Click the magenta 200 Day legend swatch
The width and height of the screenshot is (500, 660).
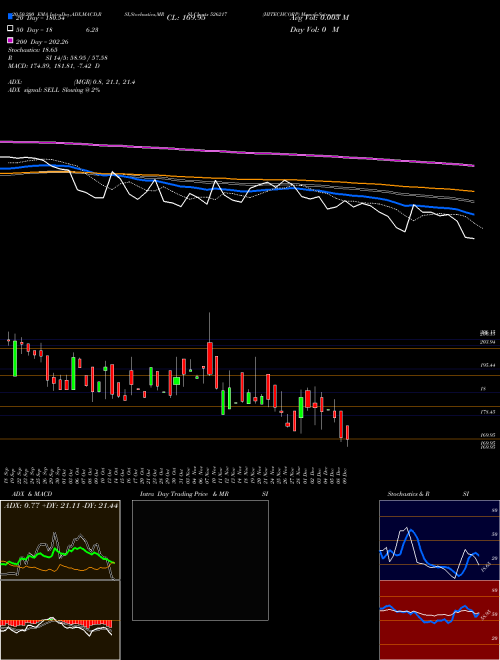point(10,40)
